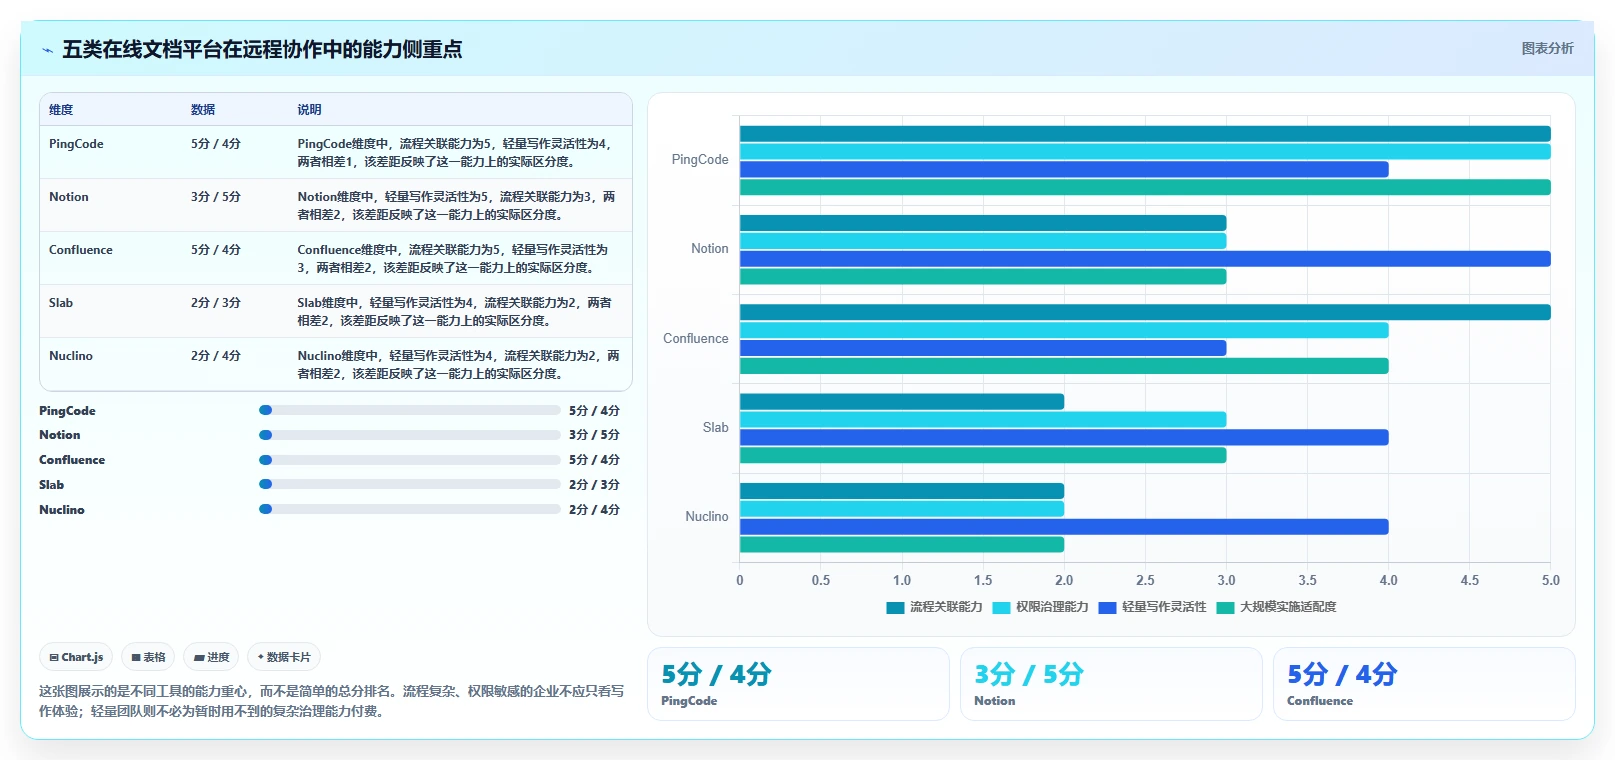Click the 2分 / 3分 value in Slab table row

tap(216, 303)
